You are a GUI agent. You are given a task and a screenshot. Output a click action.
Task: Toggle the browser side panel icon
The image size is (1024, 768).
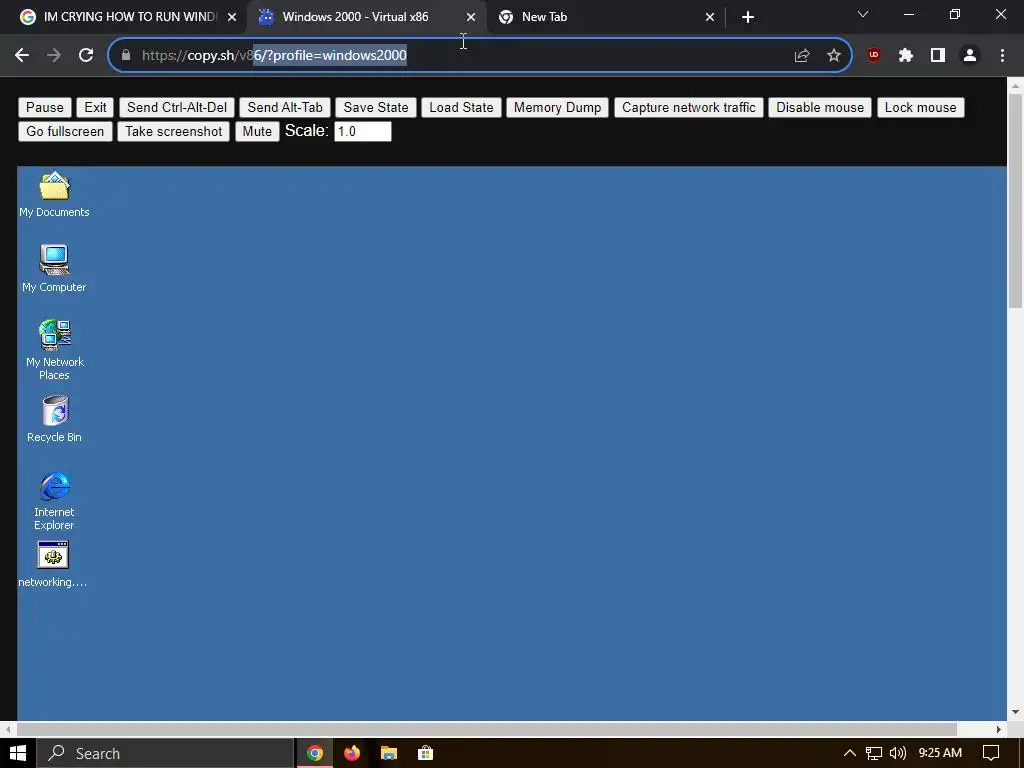click(938, 56)
